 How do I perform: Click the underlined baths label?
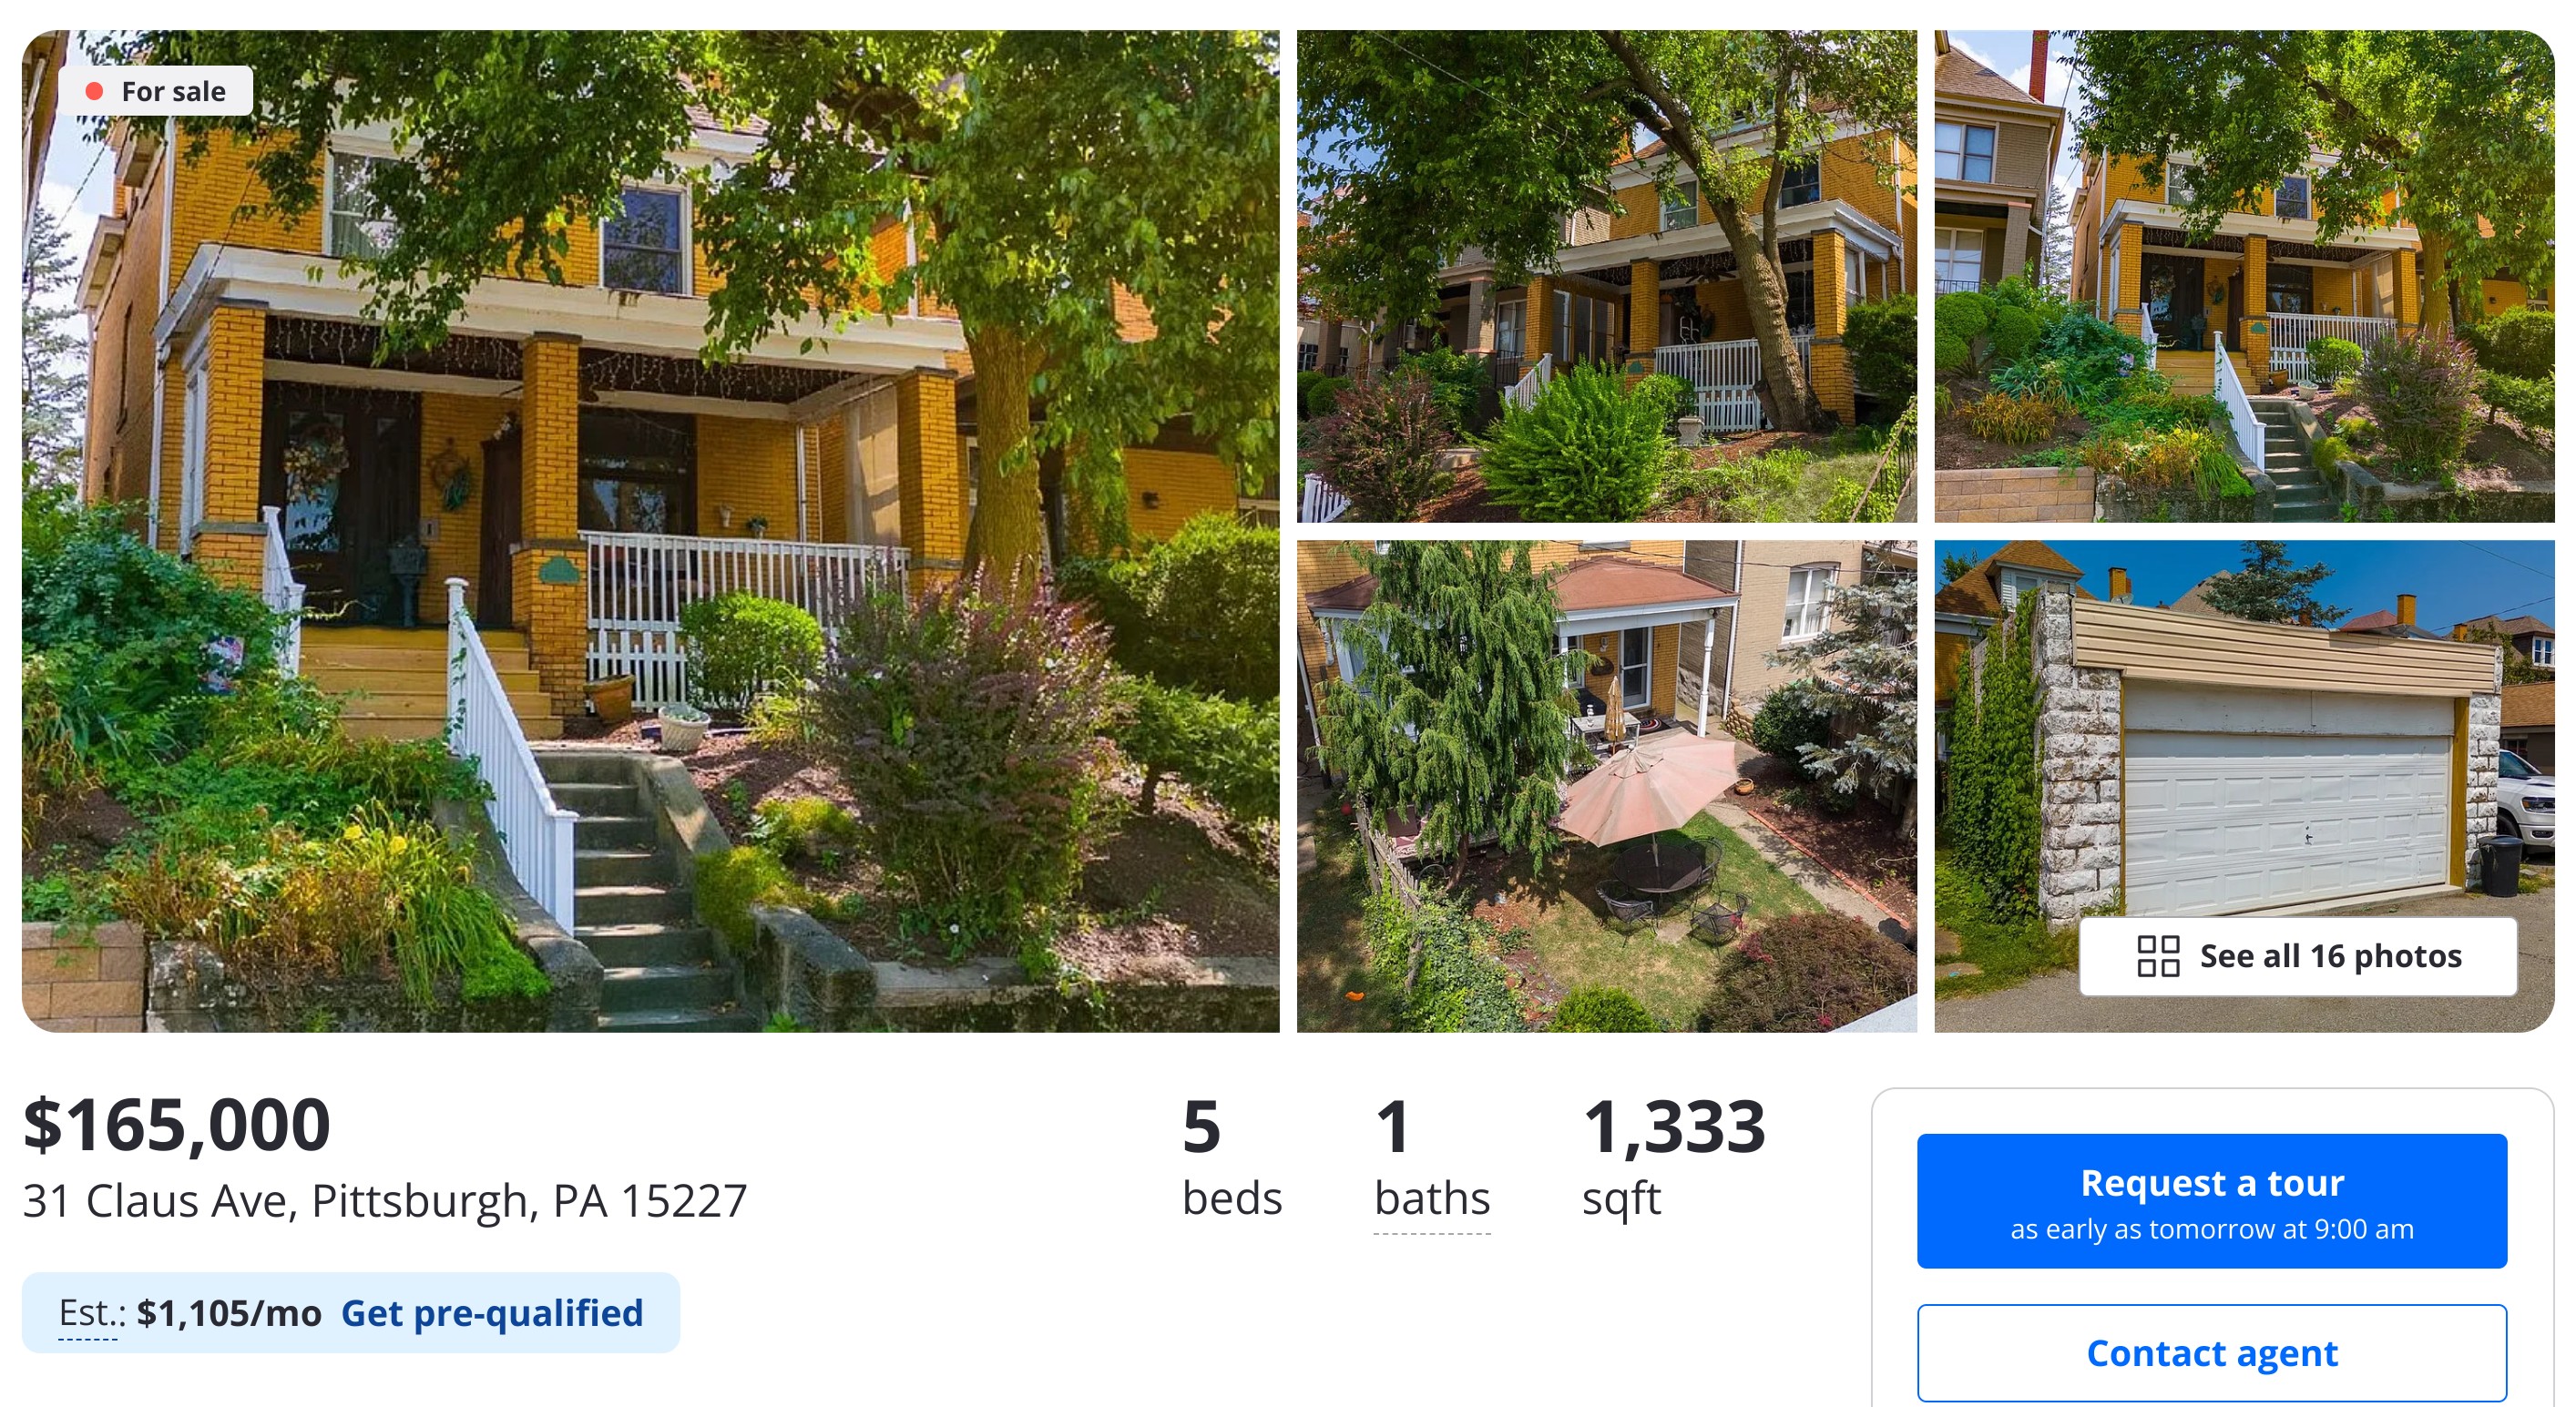[x=1432, y=1200]
